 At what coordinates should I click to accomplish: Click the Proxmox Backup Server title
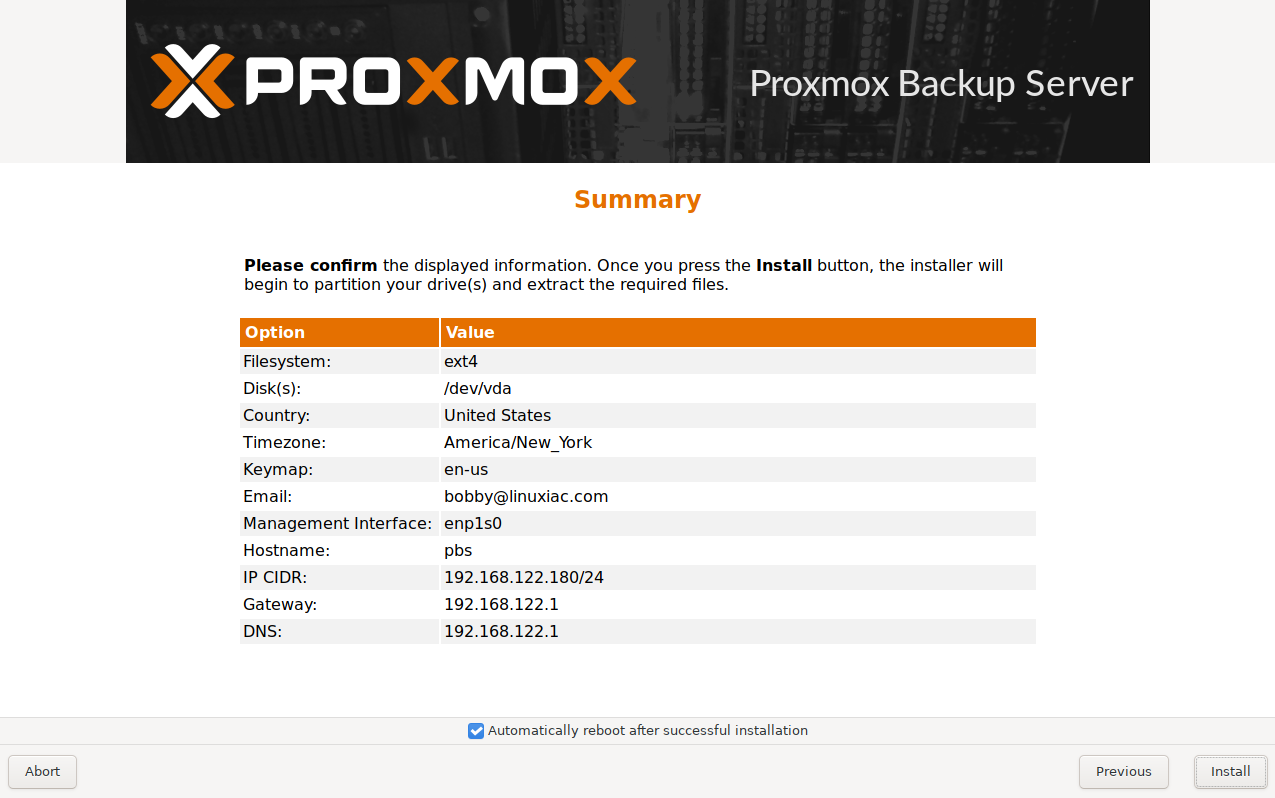[941, 84]
